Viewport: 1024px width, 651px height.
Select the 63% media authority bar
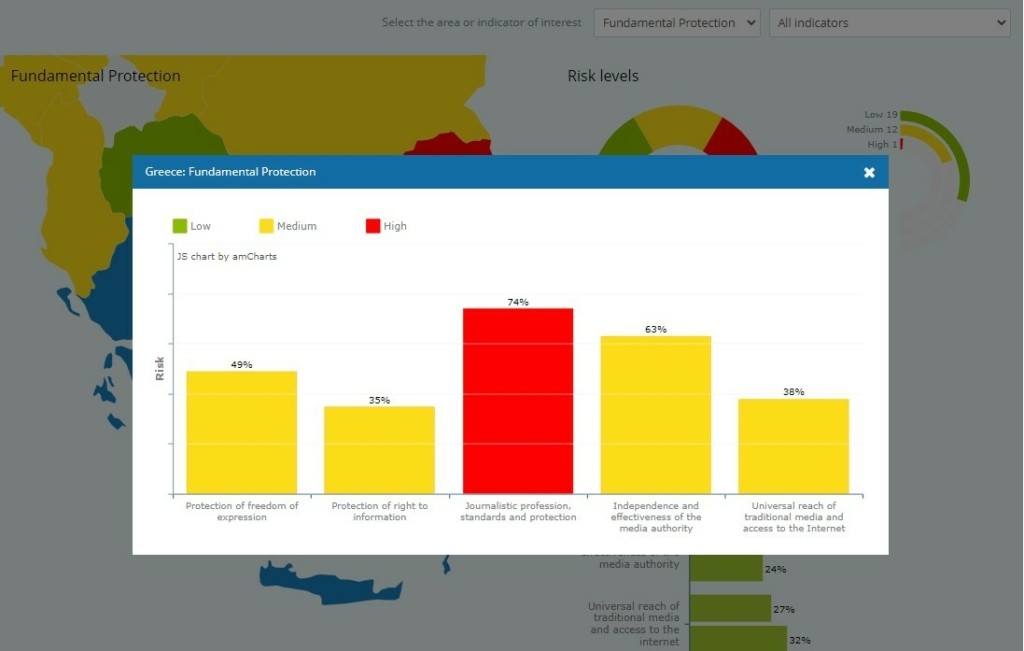coord(655,415)
